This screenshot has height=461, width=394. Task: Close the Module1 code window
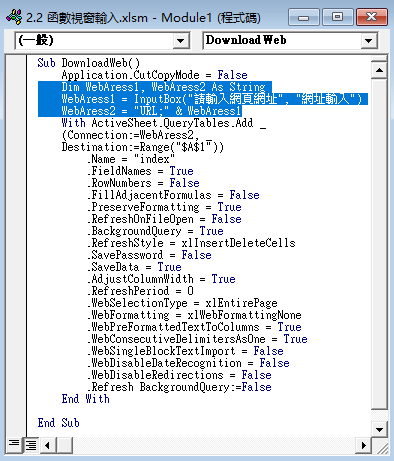[372, 17]
